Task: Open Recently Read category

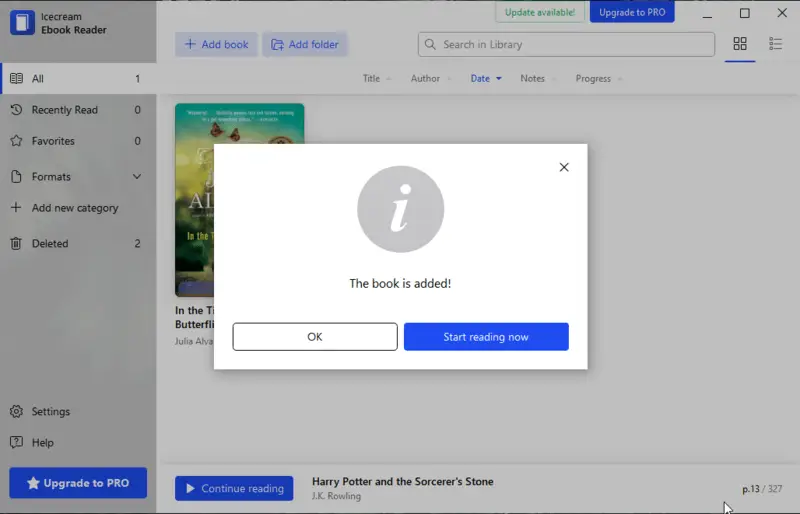Action: click(x=78, y=110)
